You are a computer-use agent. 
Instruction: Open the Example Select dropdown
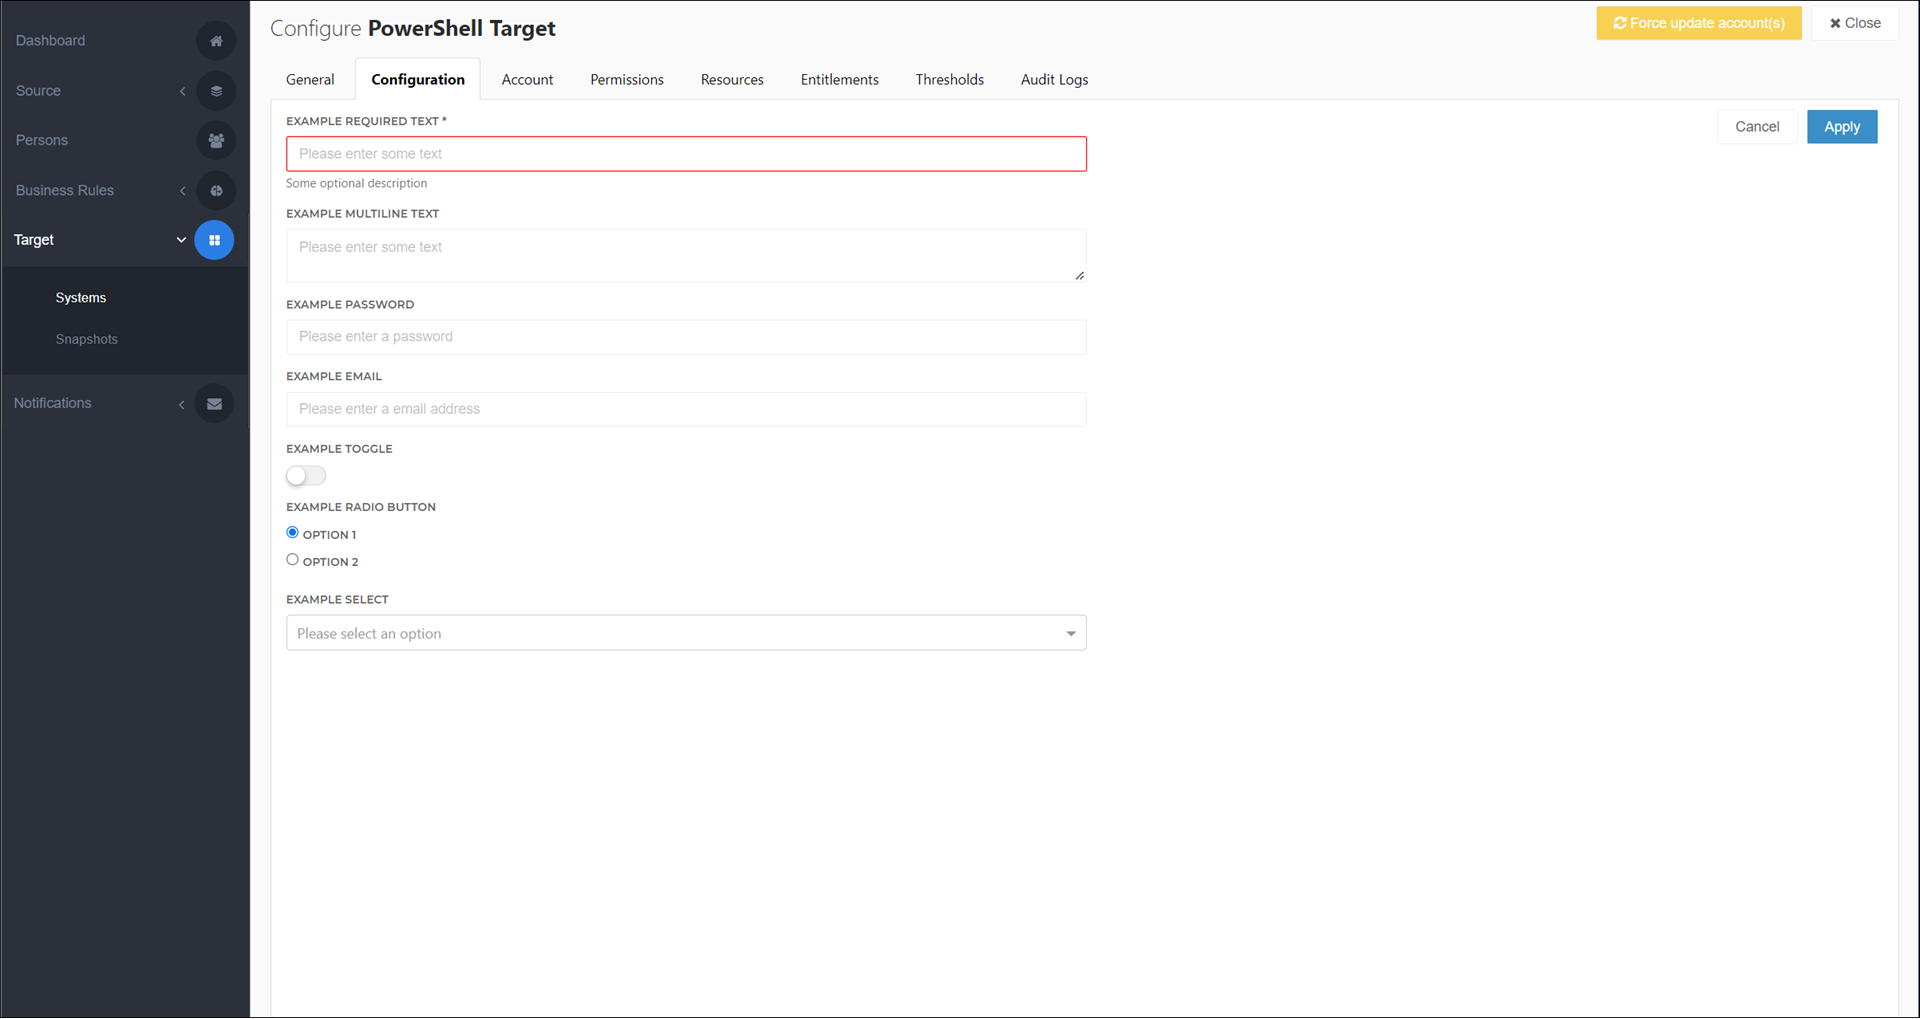(686, 633)
